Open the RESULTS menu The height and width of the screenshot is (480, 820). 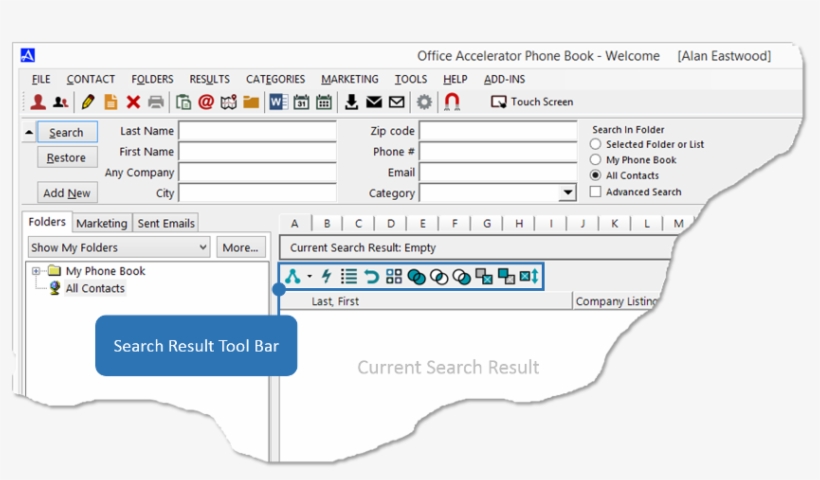[x=209, y=79]
